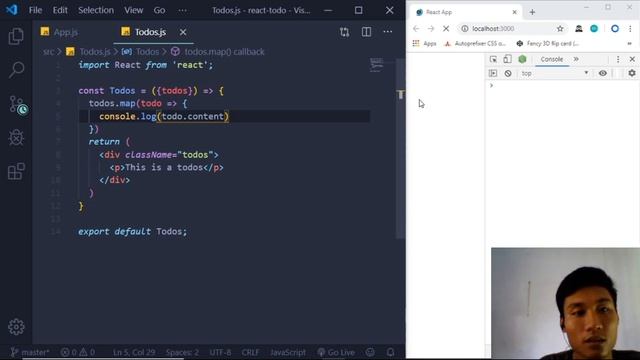Click Ln 5, Col 29 cursor position
This screenshot has height=360, width=640.
coord(134,352)
